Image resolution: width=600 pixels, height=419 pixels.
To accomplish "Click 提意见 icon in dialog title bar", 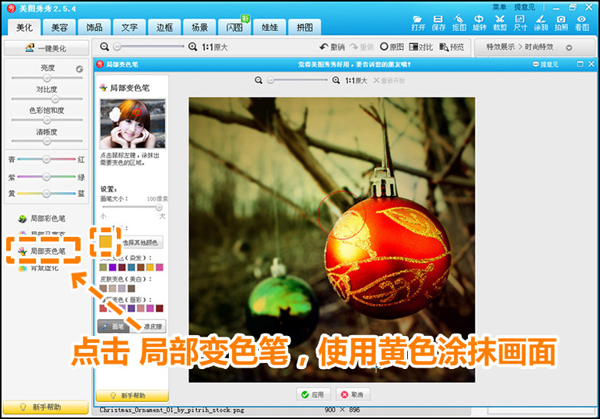I will 545,64.
